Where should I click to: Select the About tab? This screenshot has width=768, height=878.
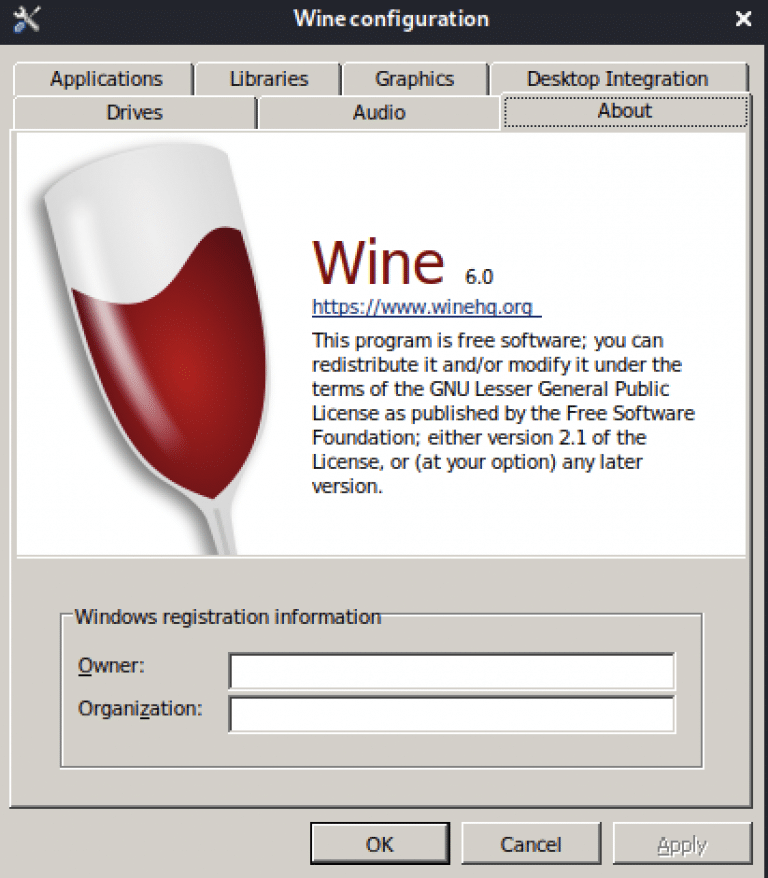point(625,111)
